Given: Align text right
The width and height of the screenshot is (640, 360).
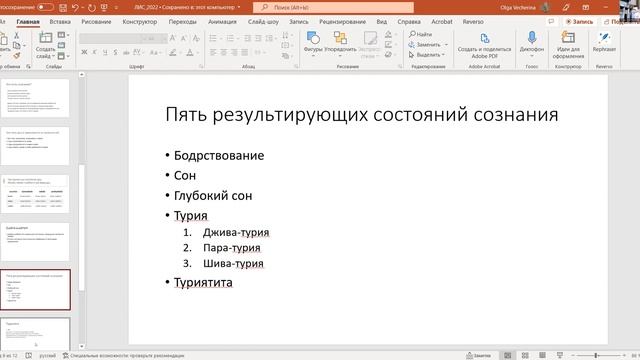Looking at the screenshot, I should click(234, 53).
